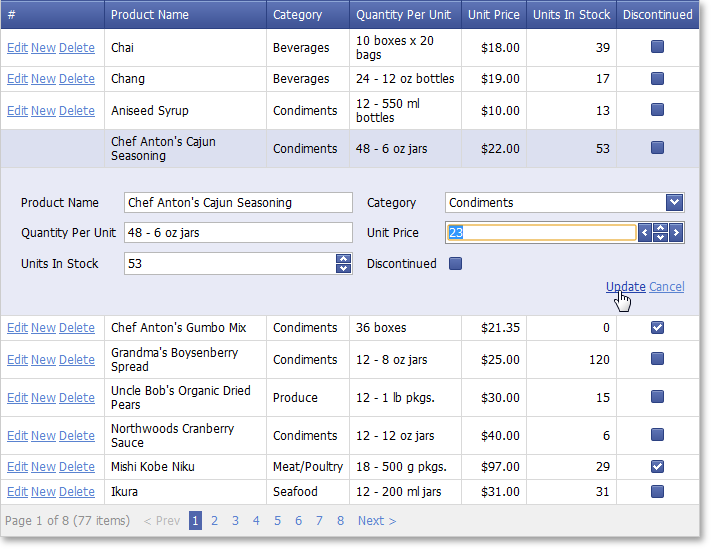Click New link in Ikura row
Image resolution: width=713 pixels, height=551 pixels.
[x=43, y=492]
